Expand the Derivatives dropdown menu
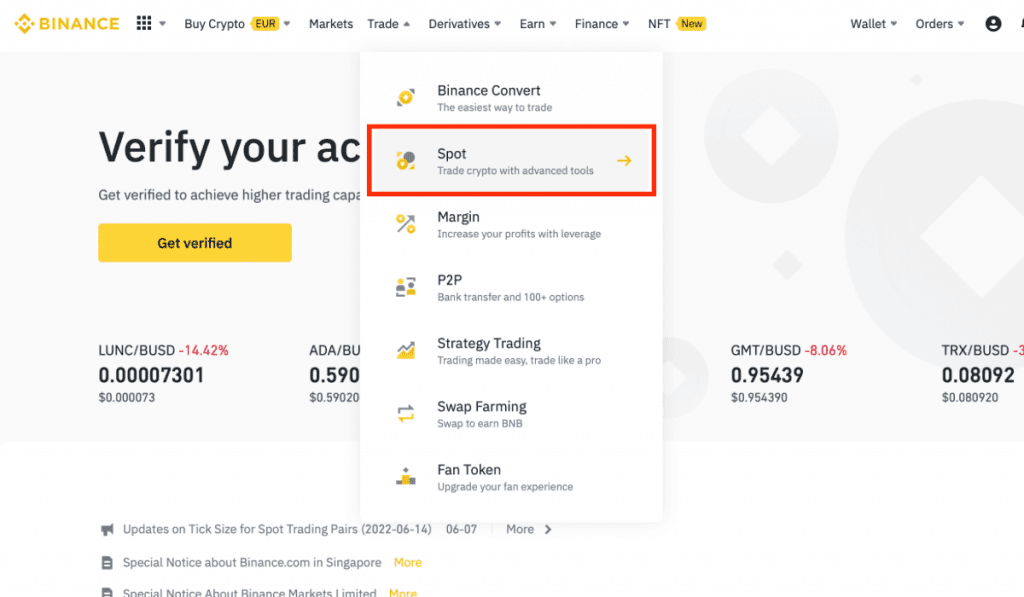The width and height of the screenshot is (1024, 597). click(466, 24)
